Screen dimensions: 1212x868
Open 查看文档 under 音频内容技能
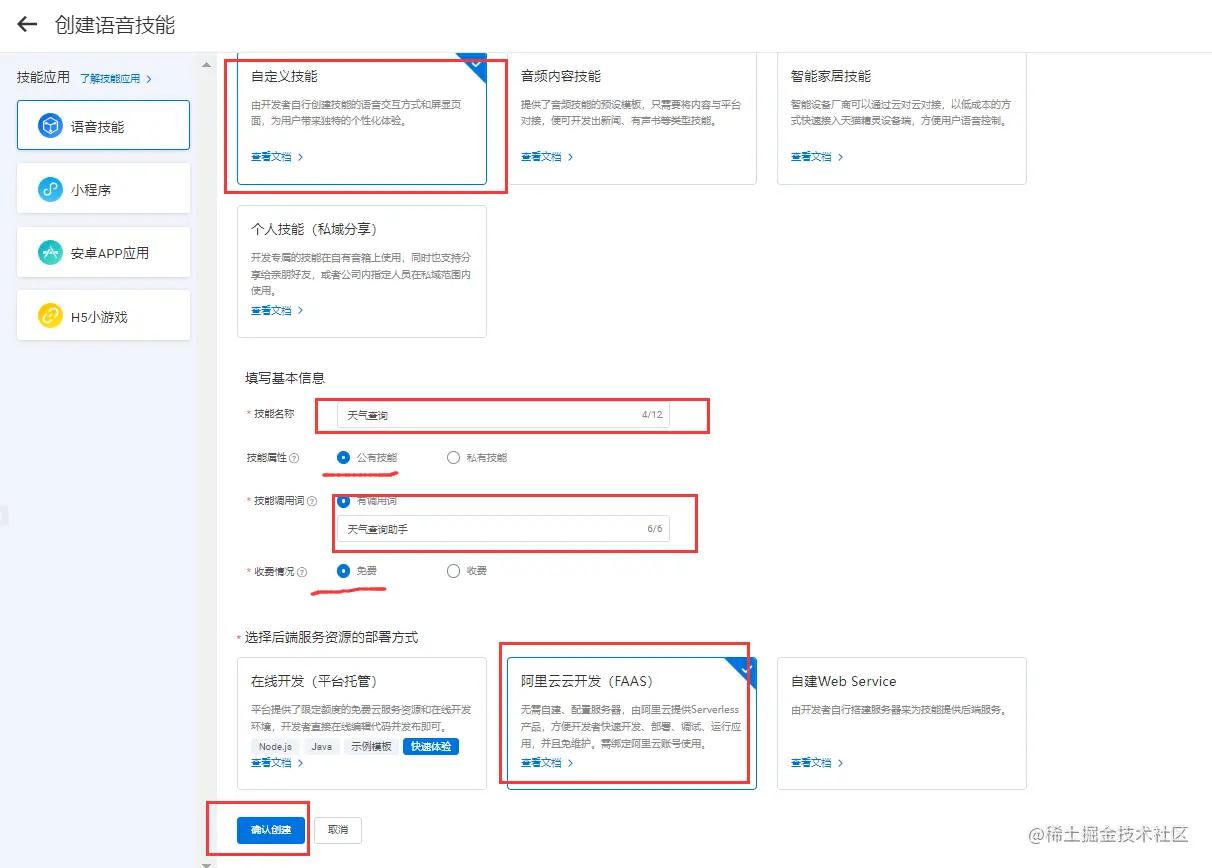[547, 157]
